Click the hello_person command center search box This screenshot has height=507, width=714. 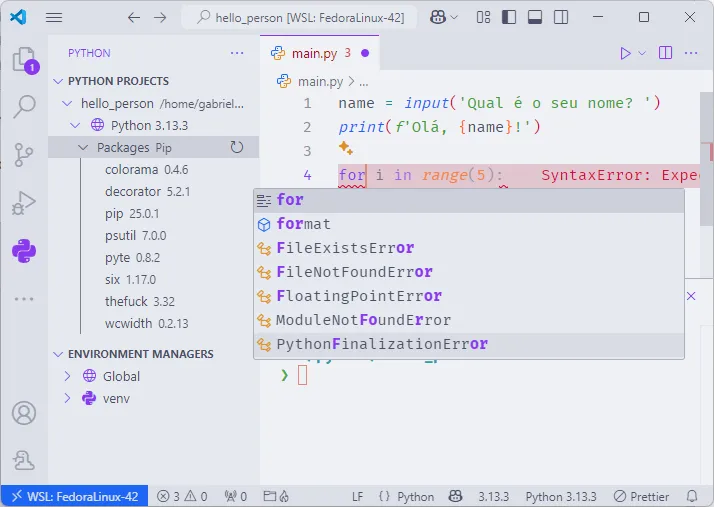pos(299,17)
